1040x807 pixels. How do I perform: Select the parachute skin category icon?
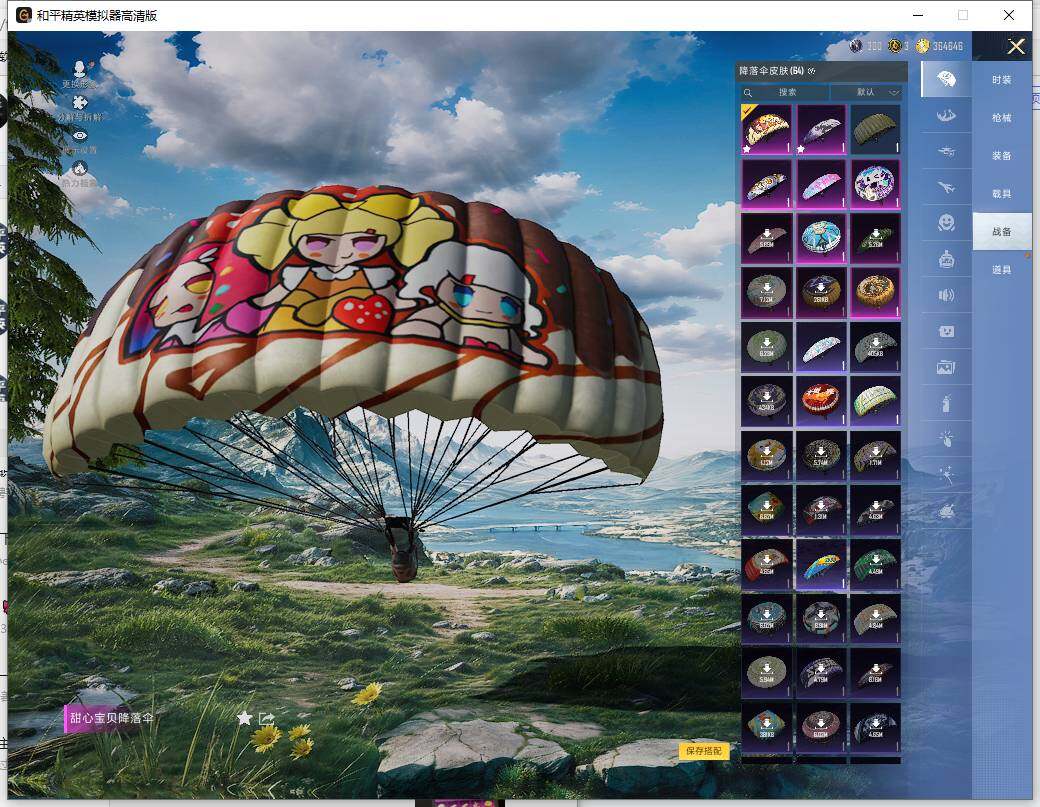click(x=946, y=80)
